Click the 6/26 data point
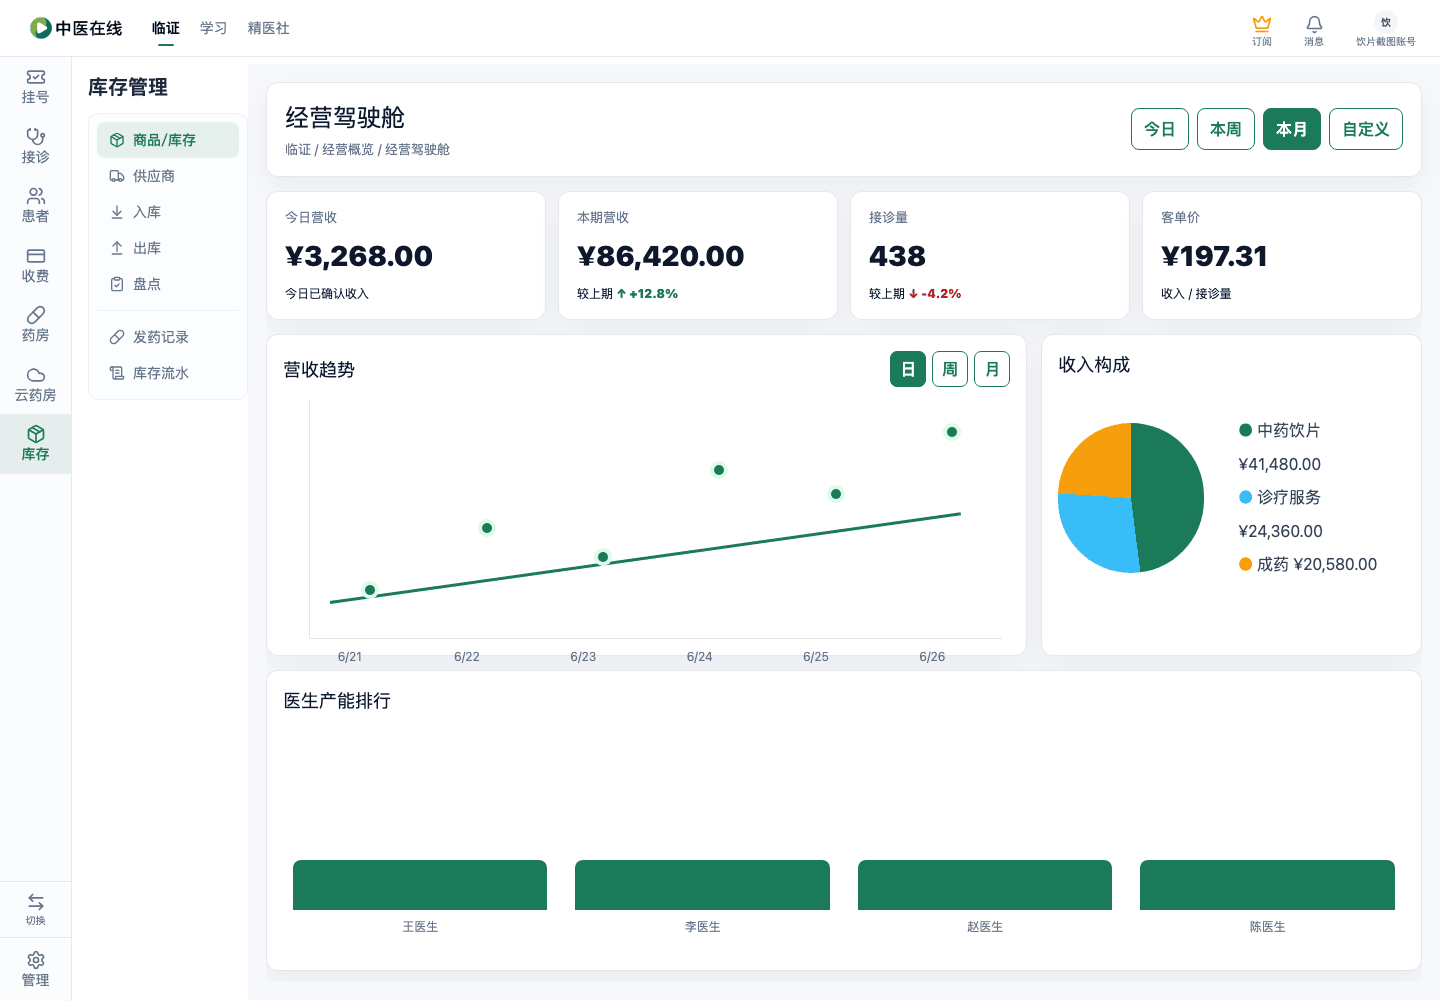Screen dimensions: 1440x1001 (952, 432)
